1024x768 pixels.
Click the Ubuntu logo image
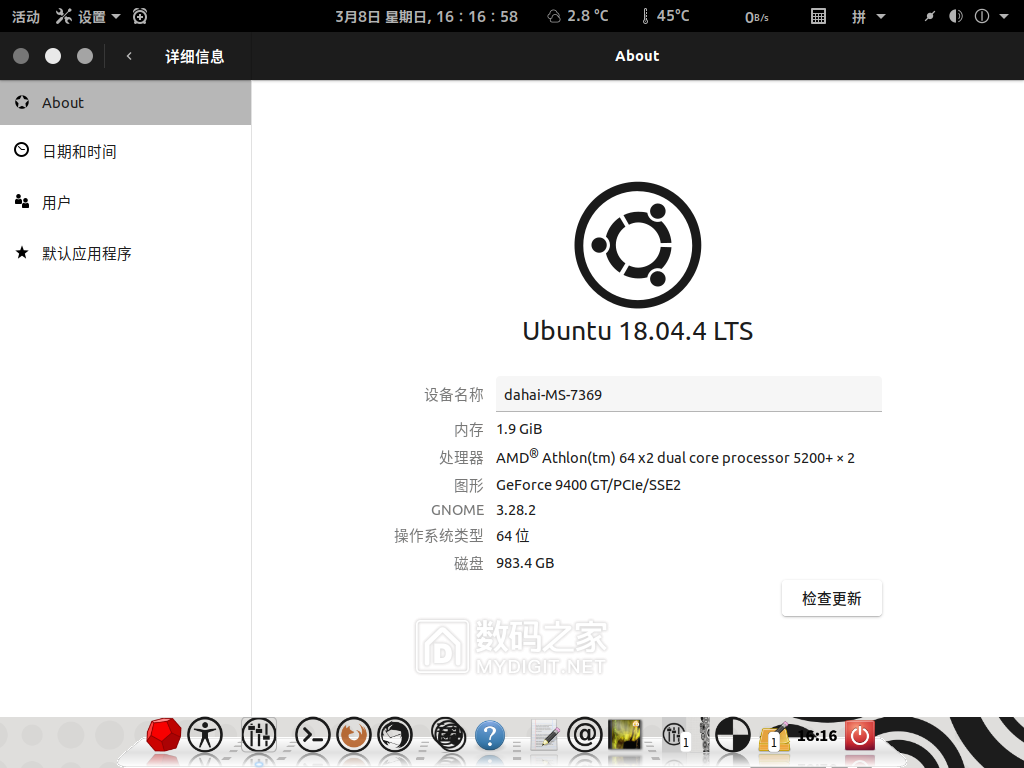coord(637,245)
